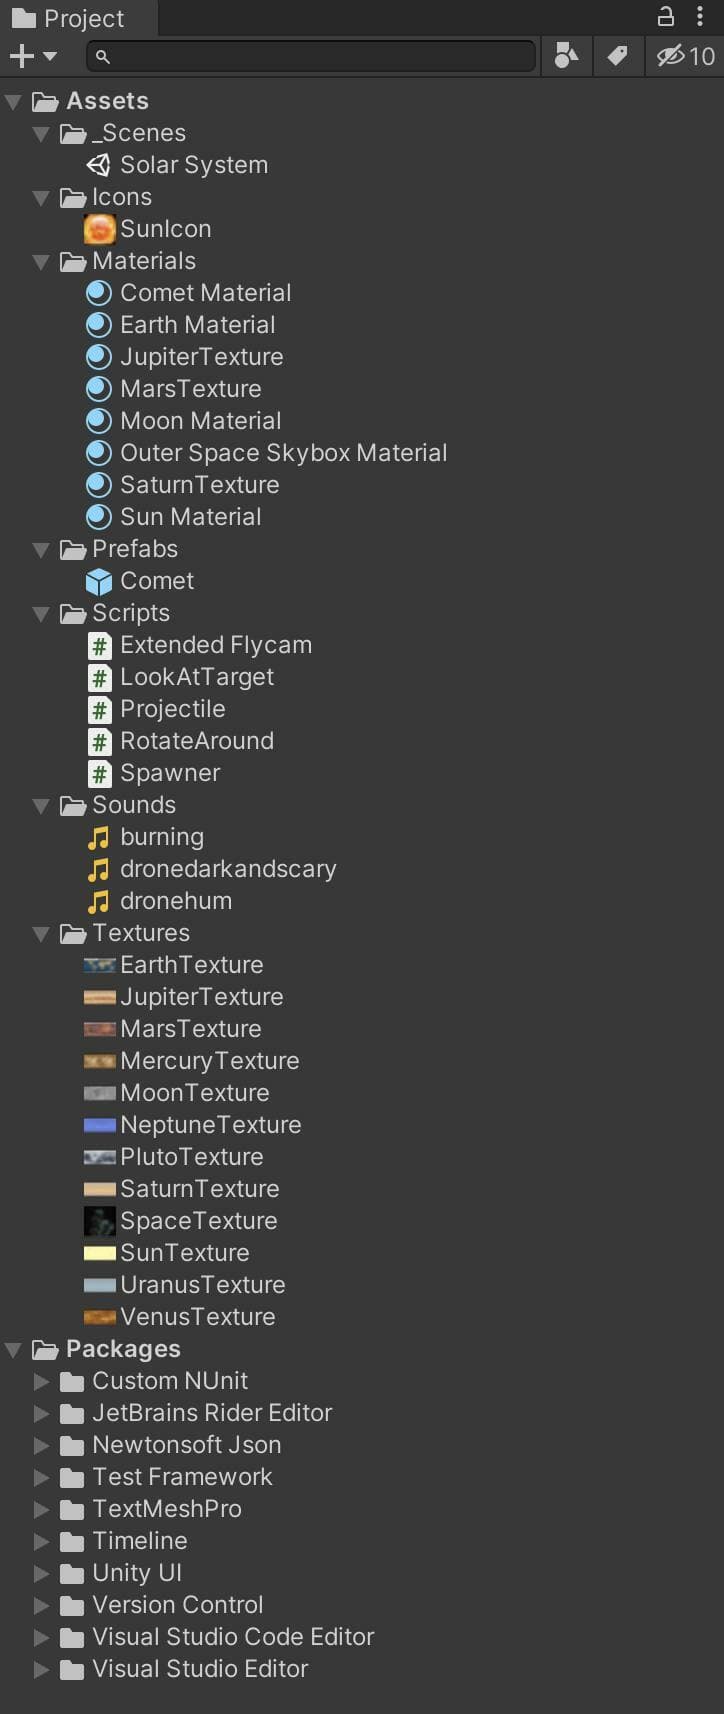Screen dimensions: 724x1714
Task: Toggle the Project panel lock icon
Action: (x=665, y=16)
